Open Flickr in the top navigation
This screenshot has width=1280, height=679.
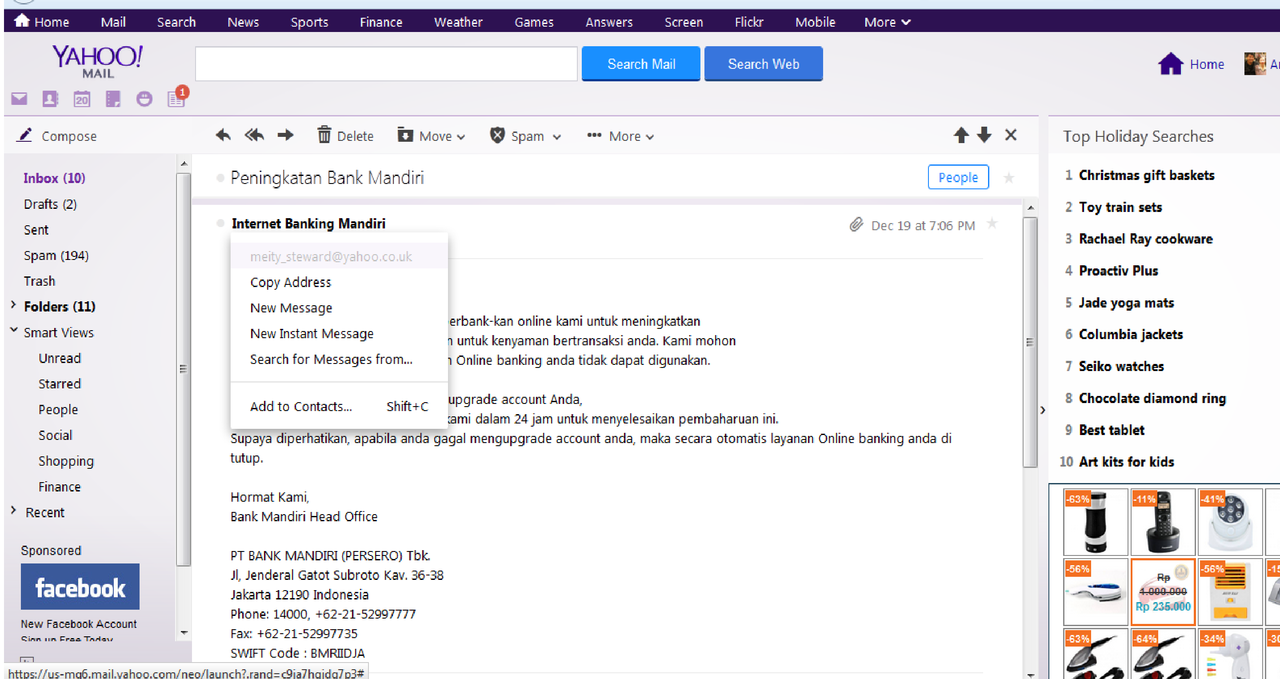coord(749,22)
